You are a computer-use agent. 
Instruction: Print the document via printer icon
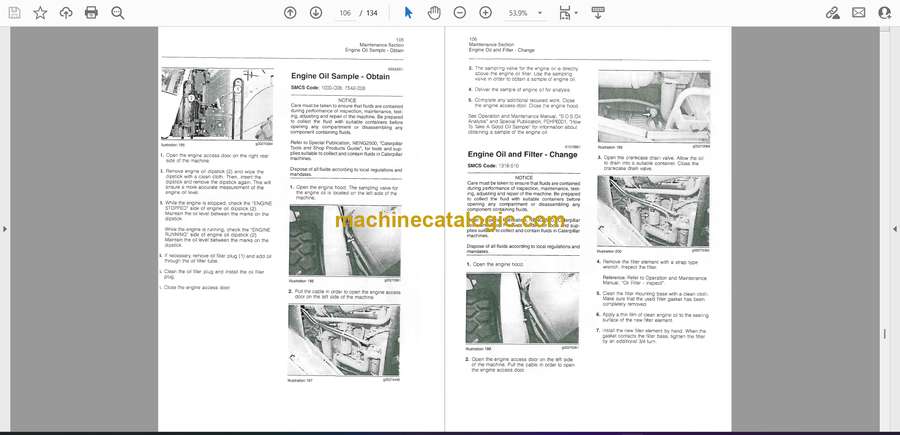tap(91, 13)
